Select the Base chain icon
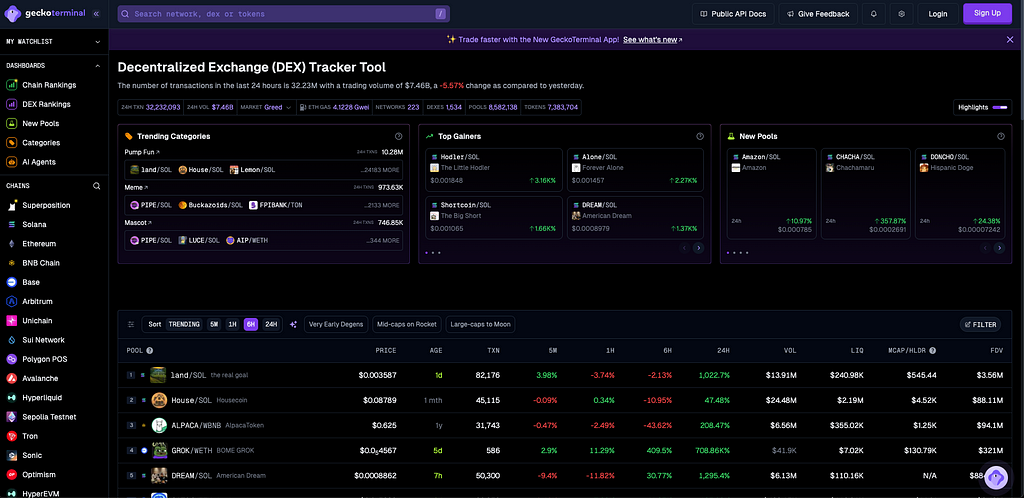Screen dimensions: 1024x498 coord(11,282)
